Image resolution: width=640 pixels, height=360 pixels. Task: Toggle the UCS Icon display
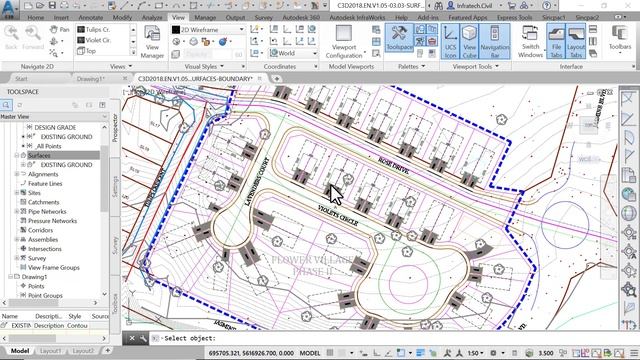450,41
